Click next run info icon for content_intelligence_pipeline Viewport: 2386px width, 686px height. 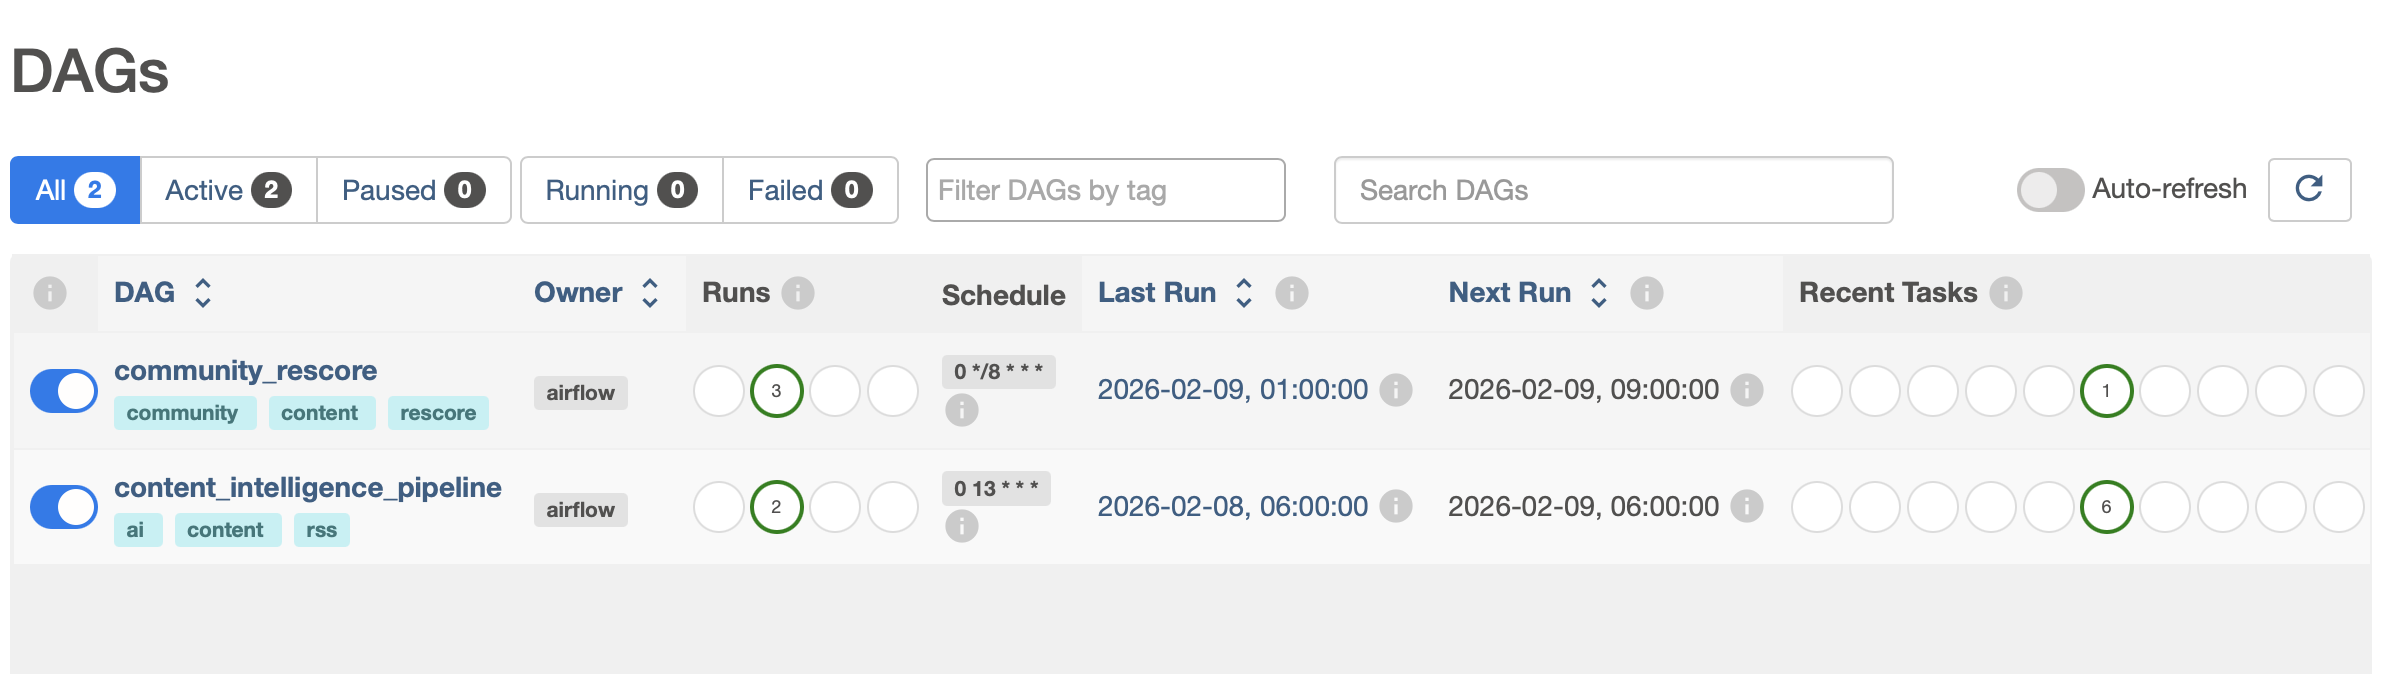pyautogui.click(x=1746, y=507)
